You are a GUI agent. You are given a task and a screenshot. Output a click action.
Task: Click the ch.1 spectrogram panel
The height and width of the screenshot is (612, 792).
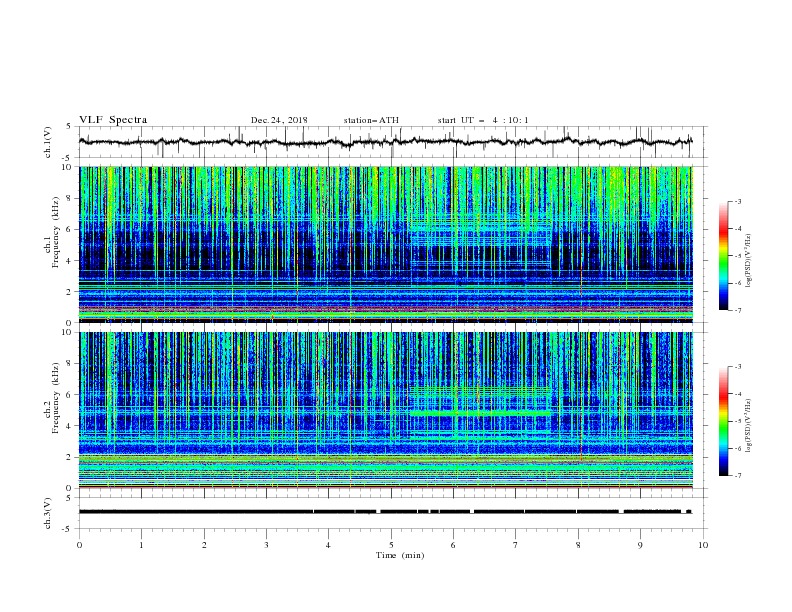coord(386,244)
